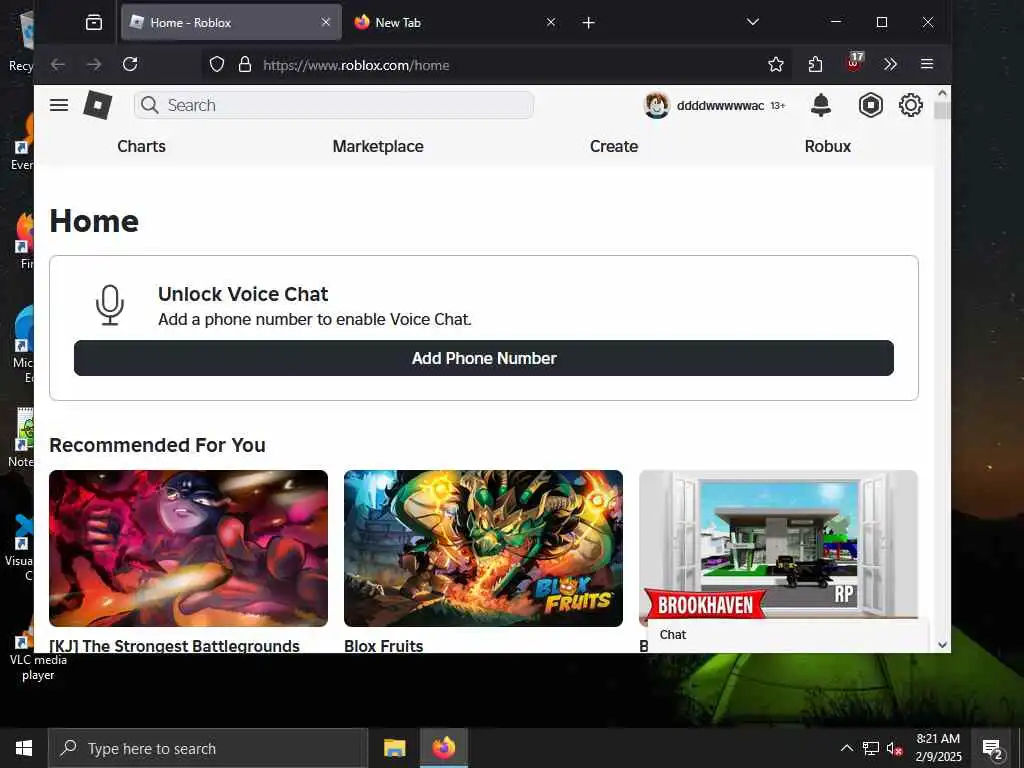Open the Charts page

pos(141,146)
